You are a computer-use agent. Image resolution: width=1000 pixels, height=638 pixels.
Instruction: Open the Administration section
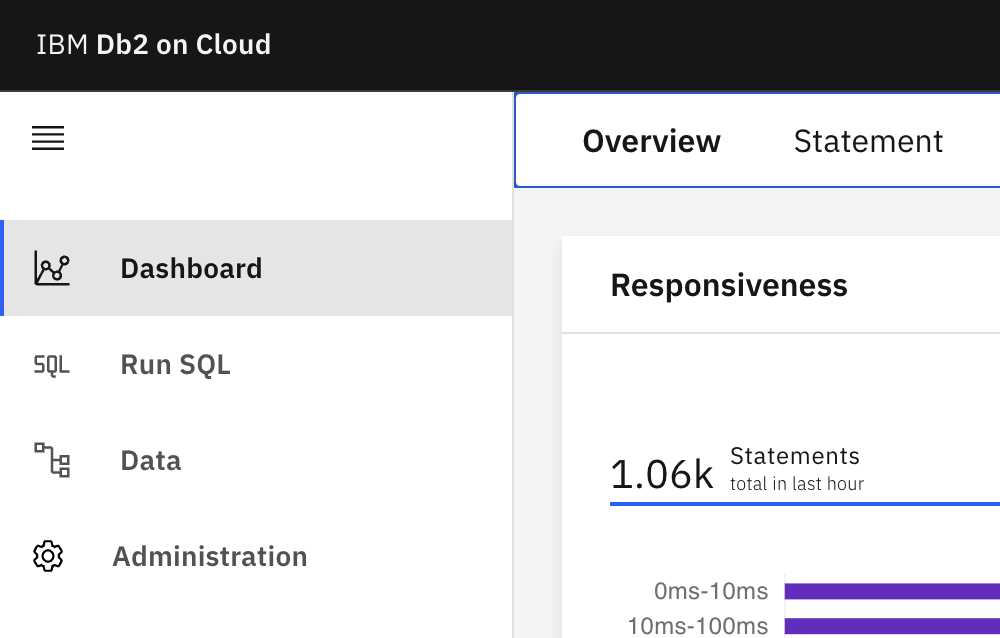click(256, 556)
